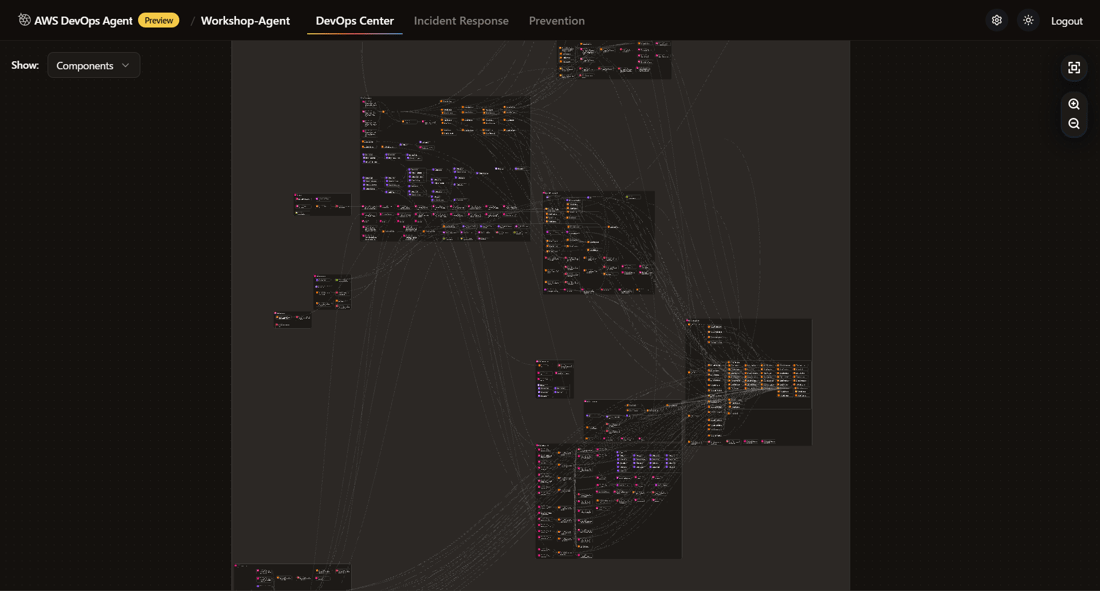This screenshot has width=1100, height=591.
Task: Zoom in with the magnifier plus icon
Action: (x=1074, y=104)
